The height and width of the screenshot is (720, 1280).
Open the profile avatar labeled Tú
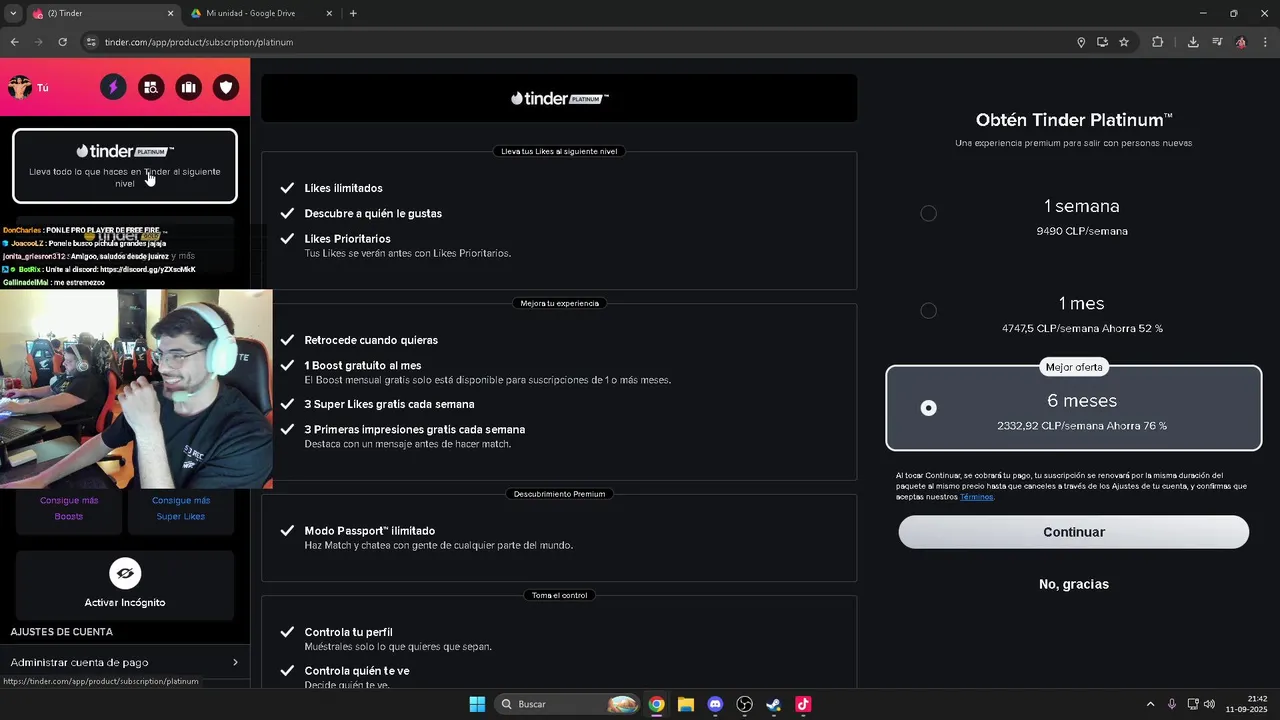tap(20, 88)
